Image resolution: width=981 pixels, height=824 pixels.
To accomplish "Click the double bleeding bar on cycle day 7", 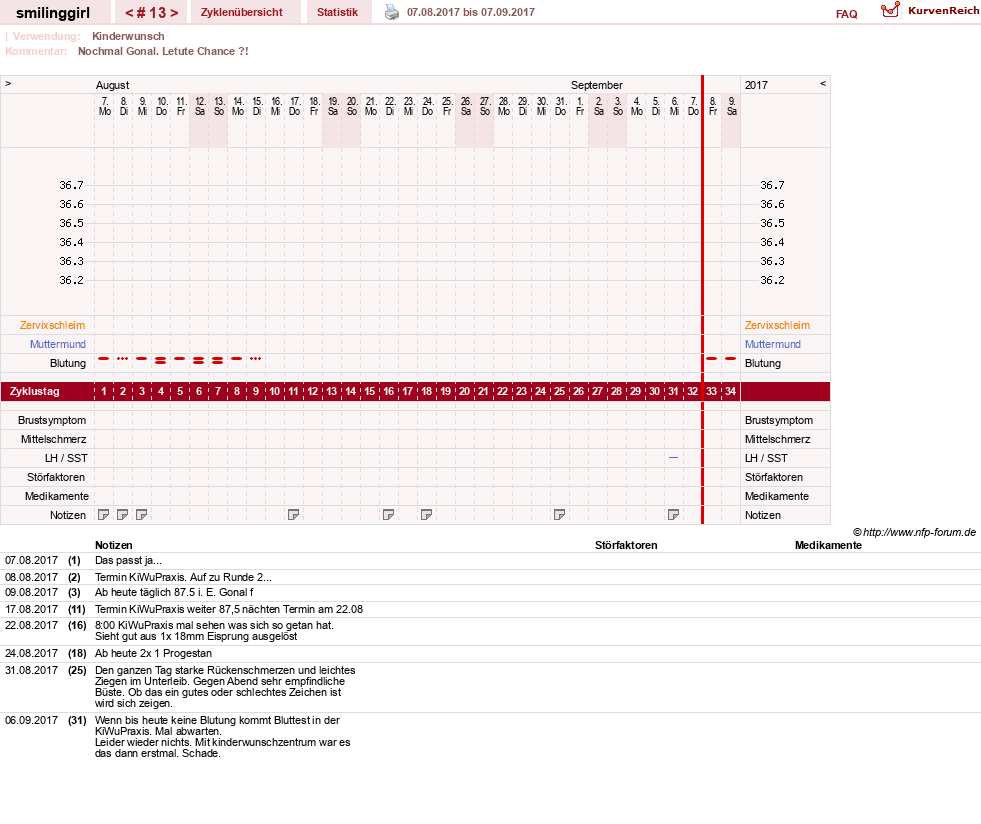I will tap(218, 360).
